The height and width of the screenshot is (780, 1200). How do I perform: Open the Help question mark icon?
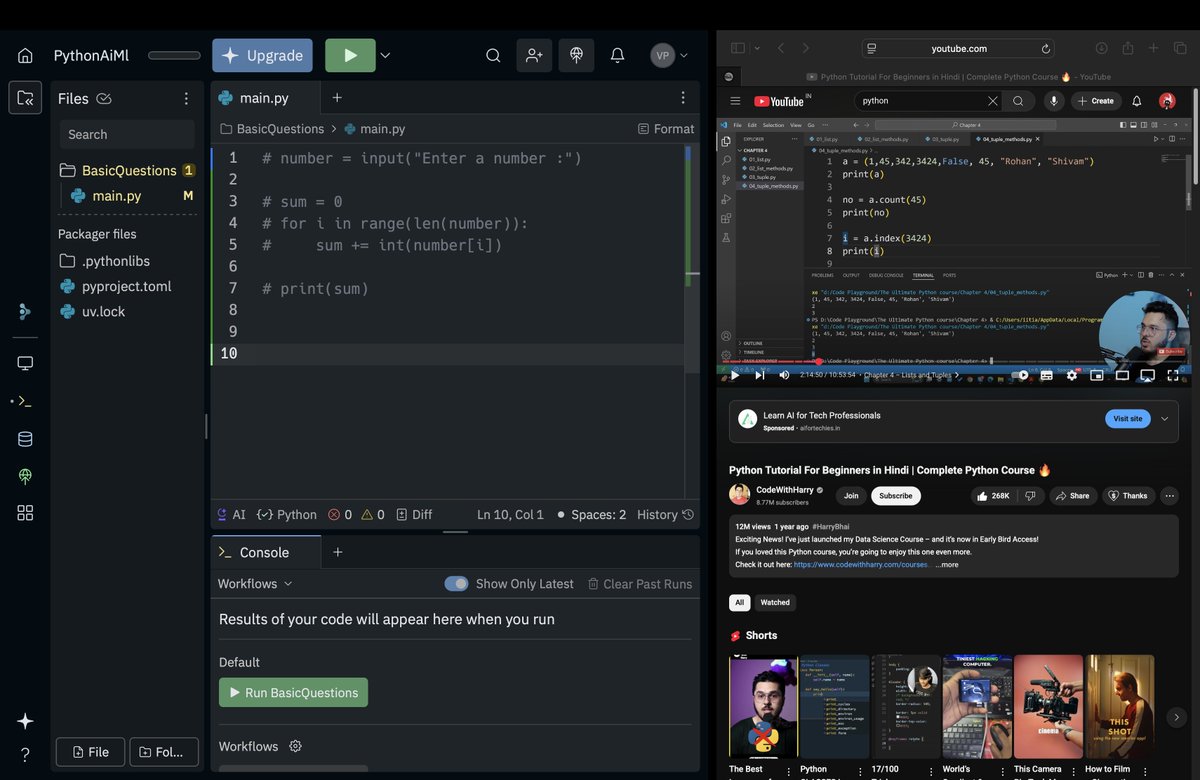tap(25, 755)
